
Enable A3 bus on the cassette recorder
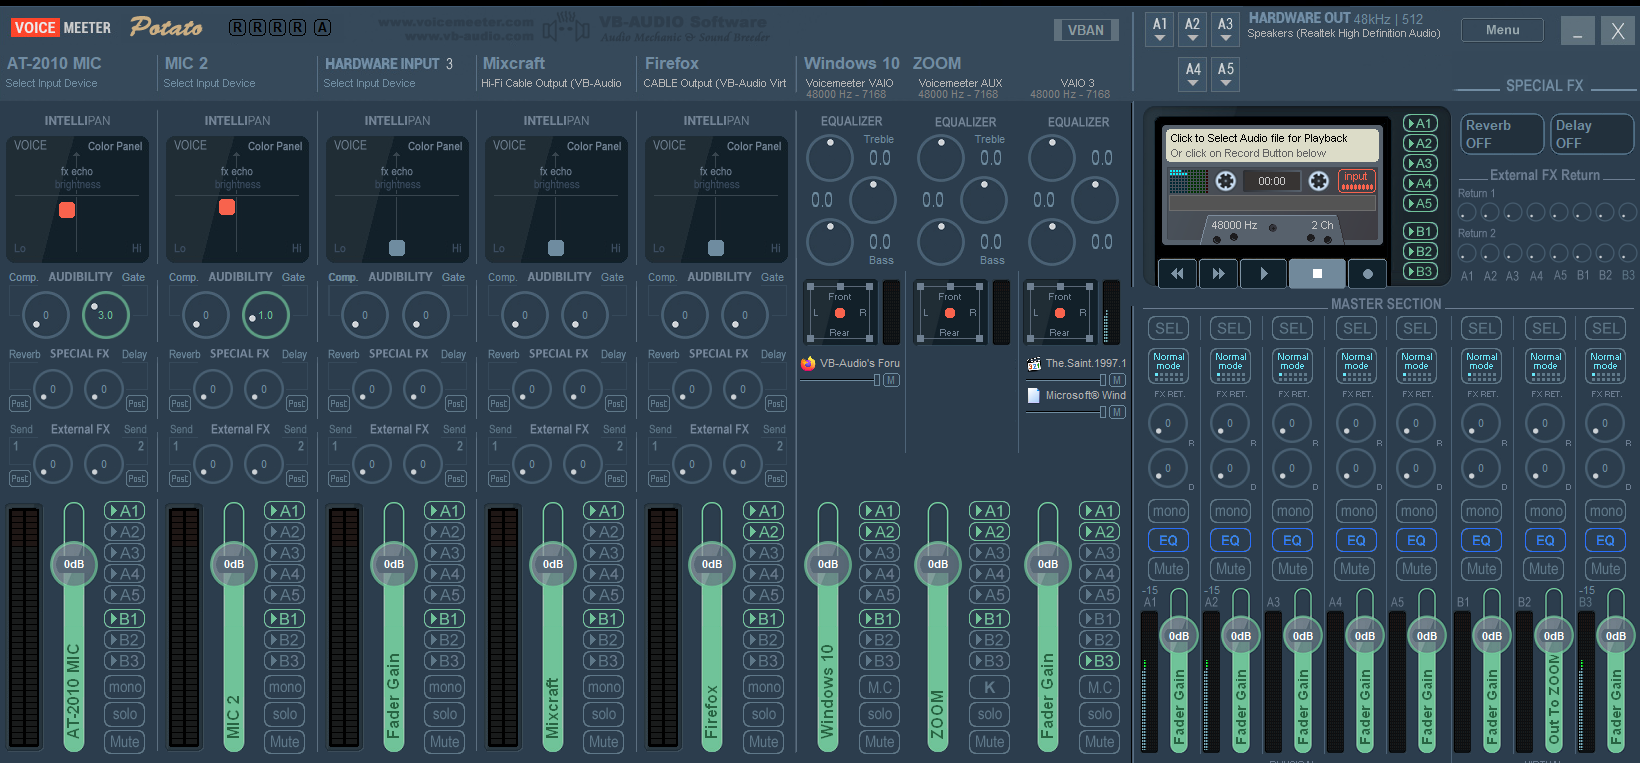click(x=1420, y=163)
